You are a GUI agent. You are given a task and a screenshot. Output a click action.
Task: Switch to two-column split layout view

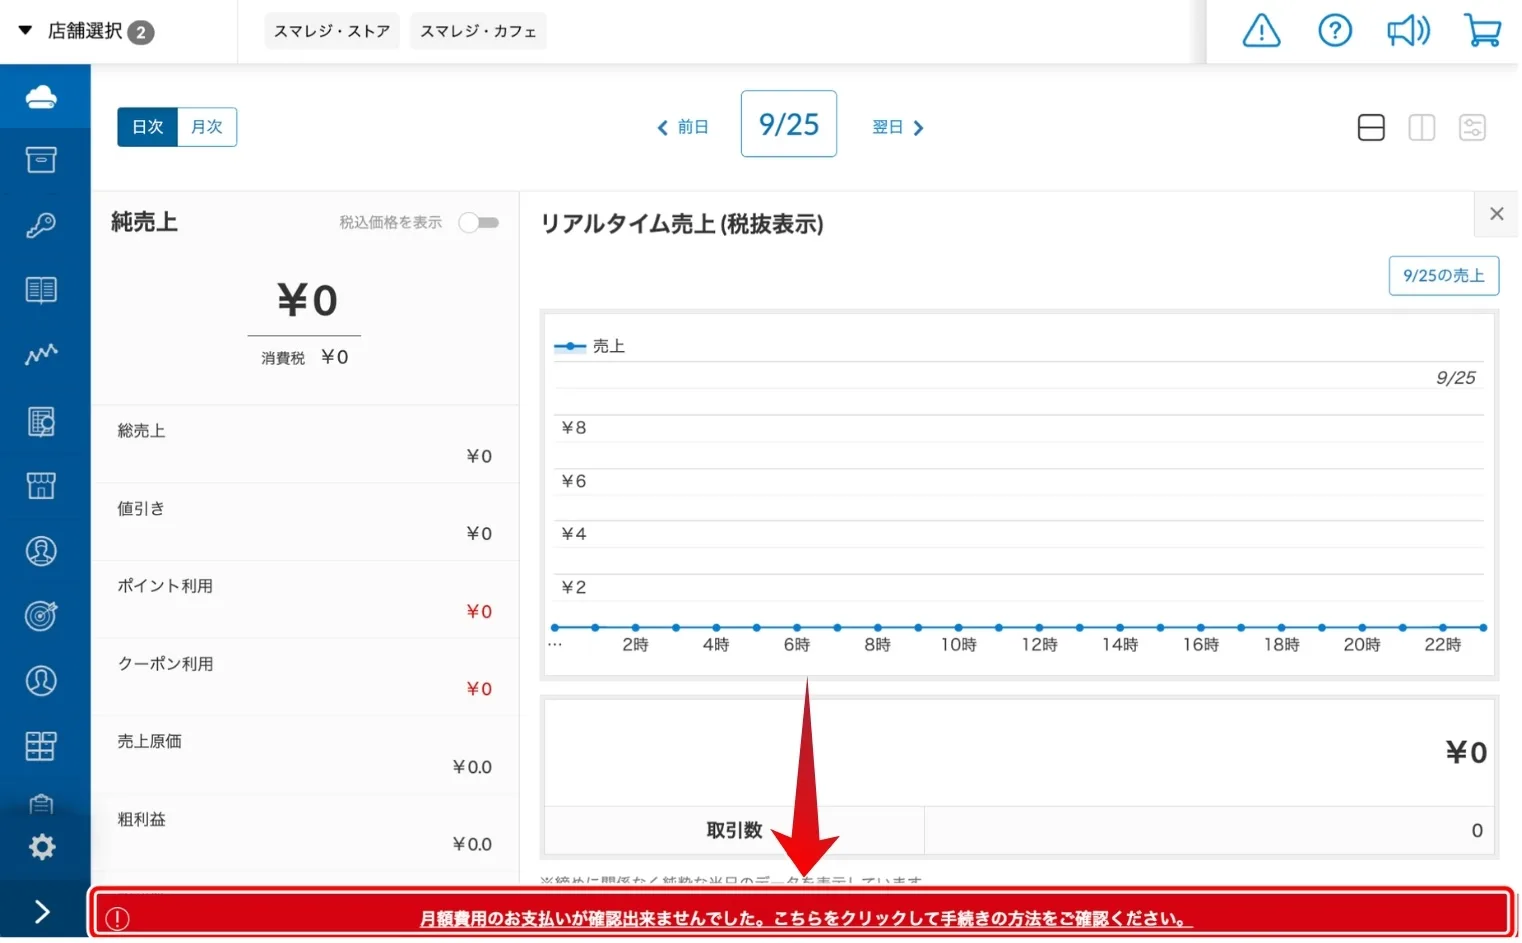click(x=1421, y=128)
